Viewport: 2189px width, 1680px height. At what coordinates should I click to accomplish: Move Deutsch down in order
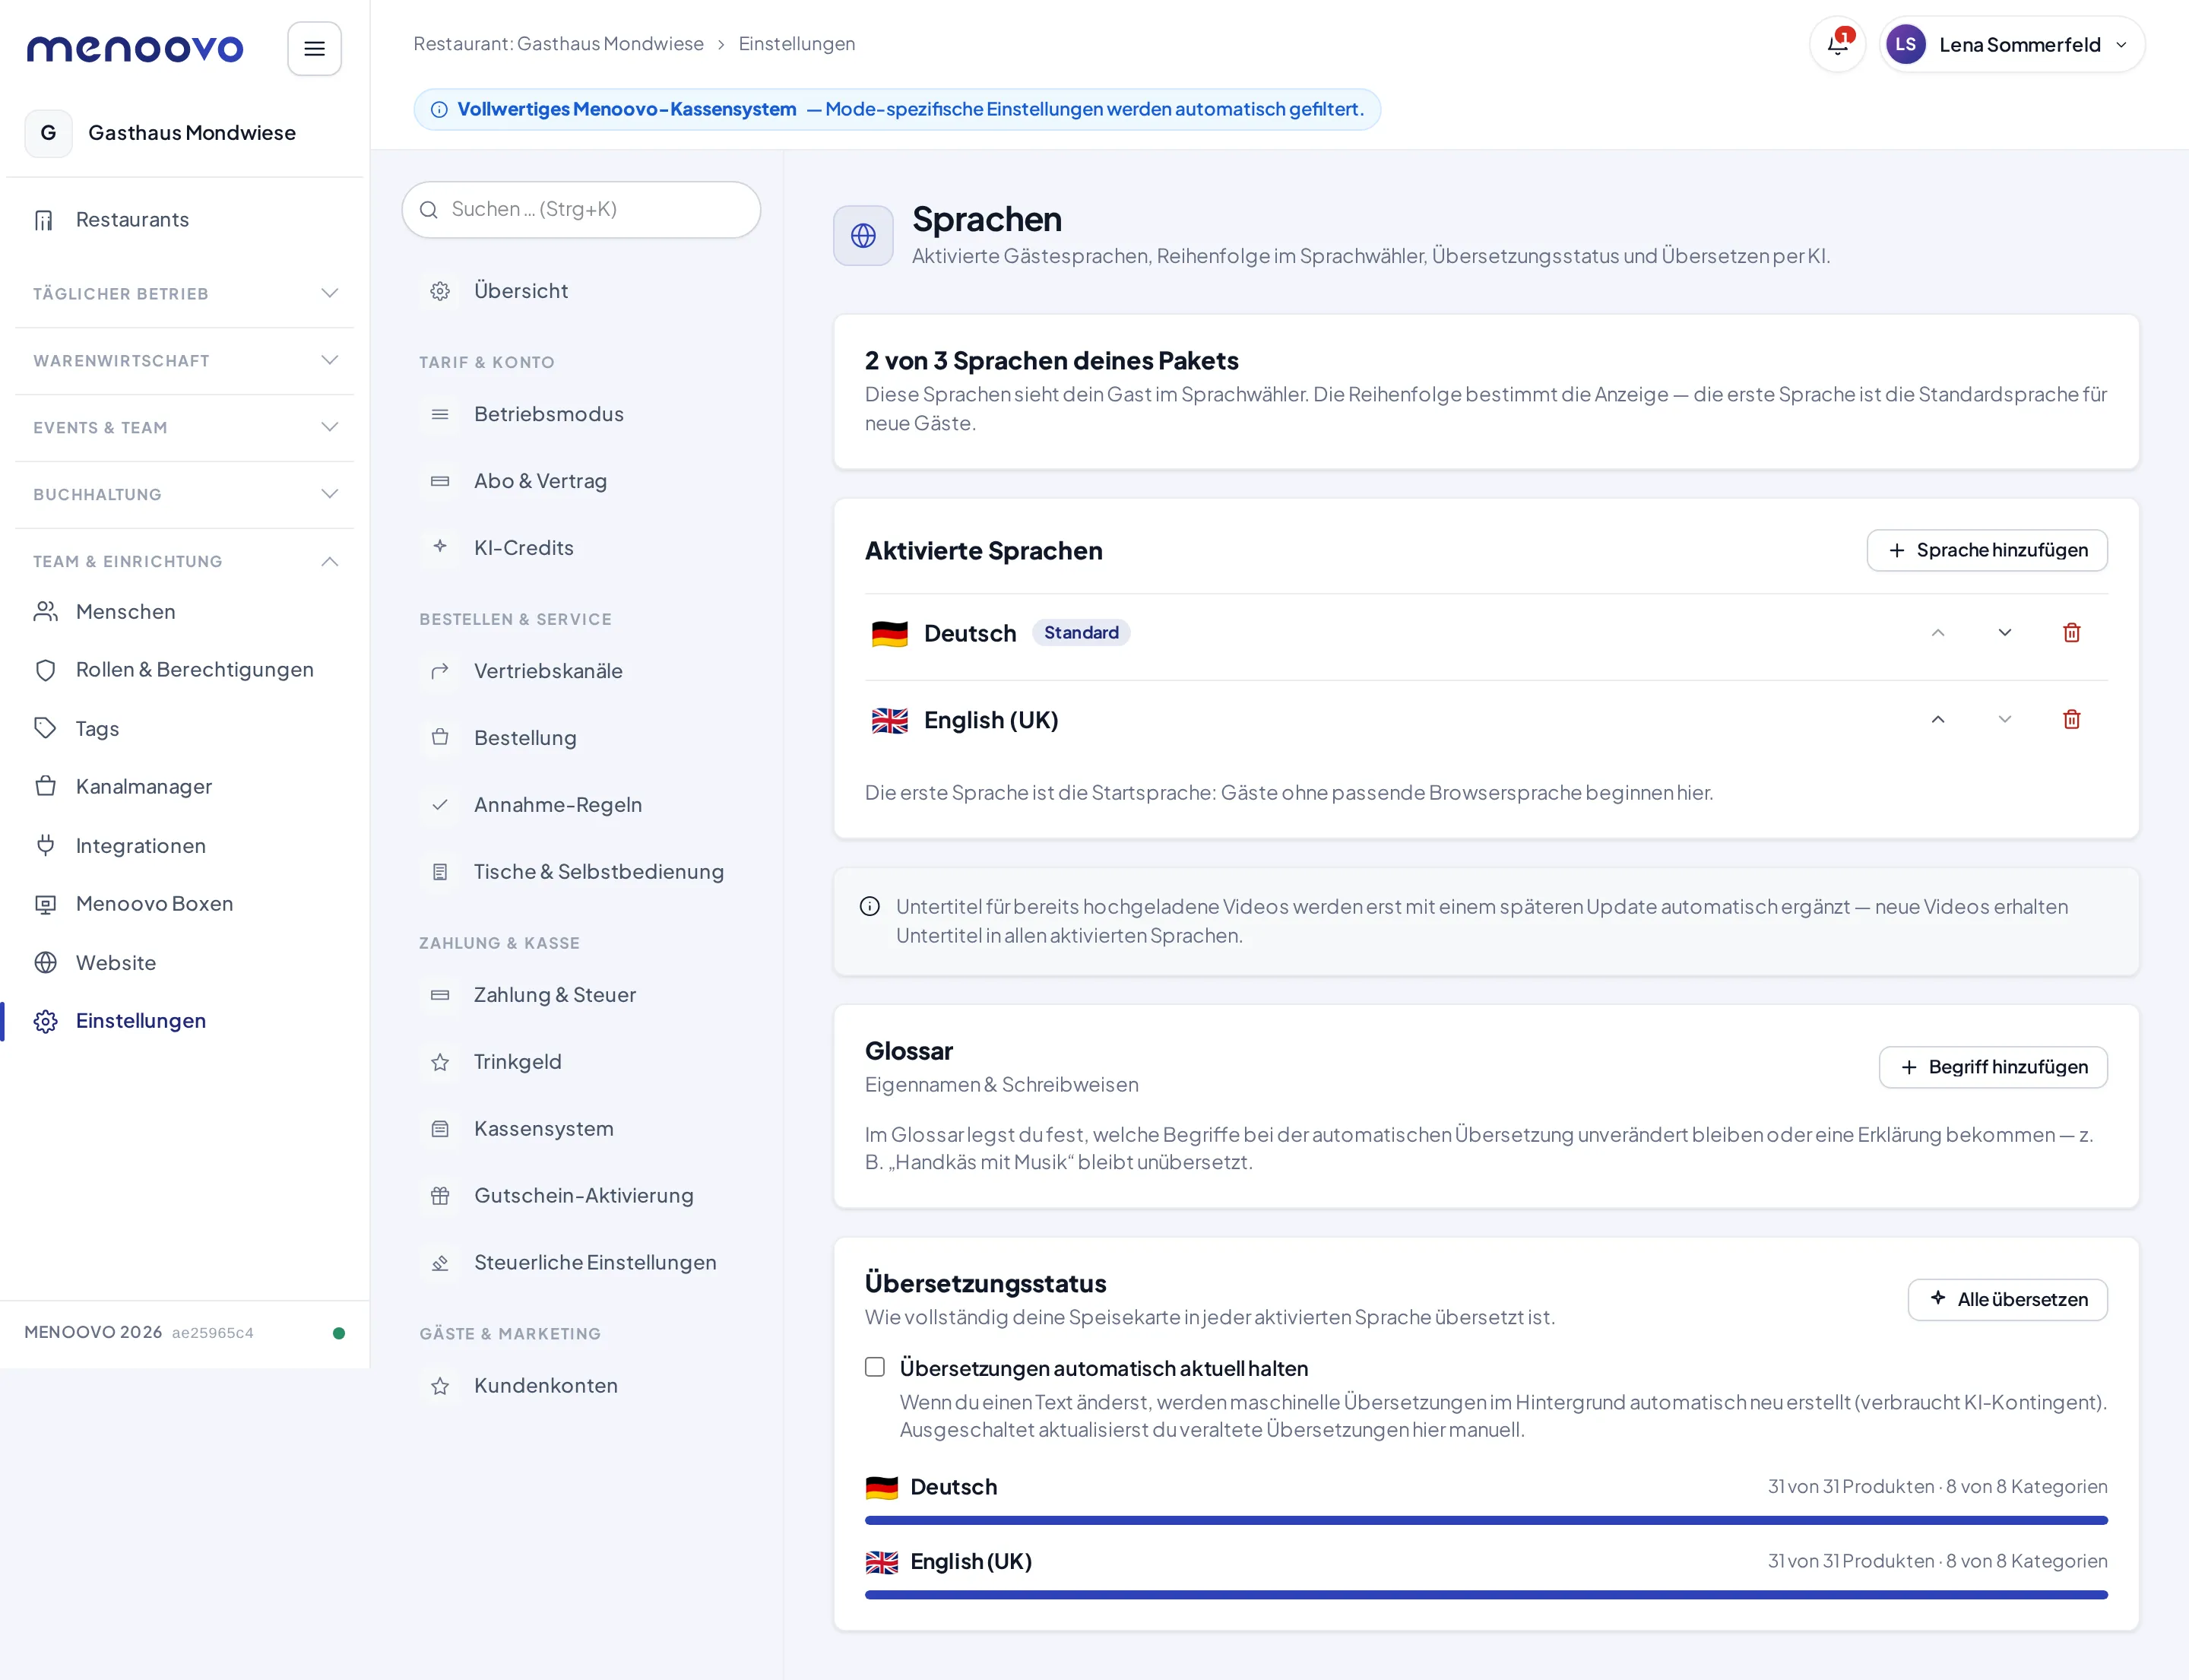(x=2004, y=632)
